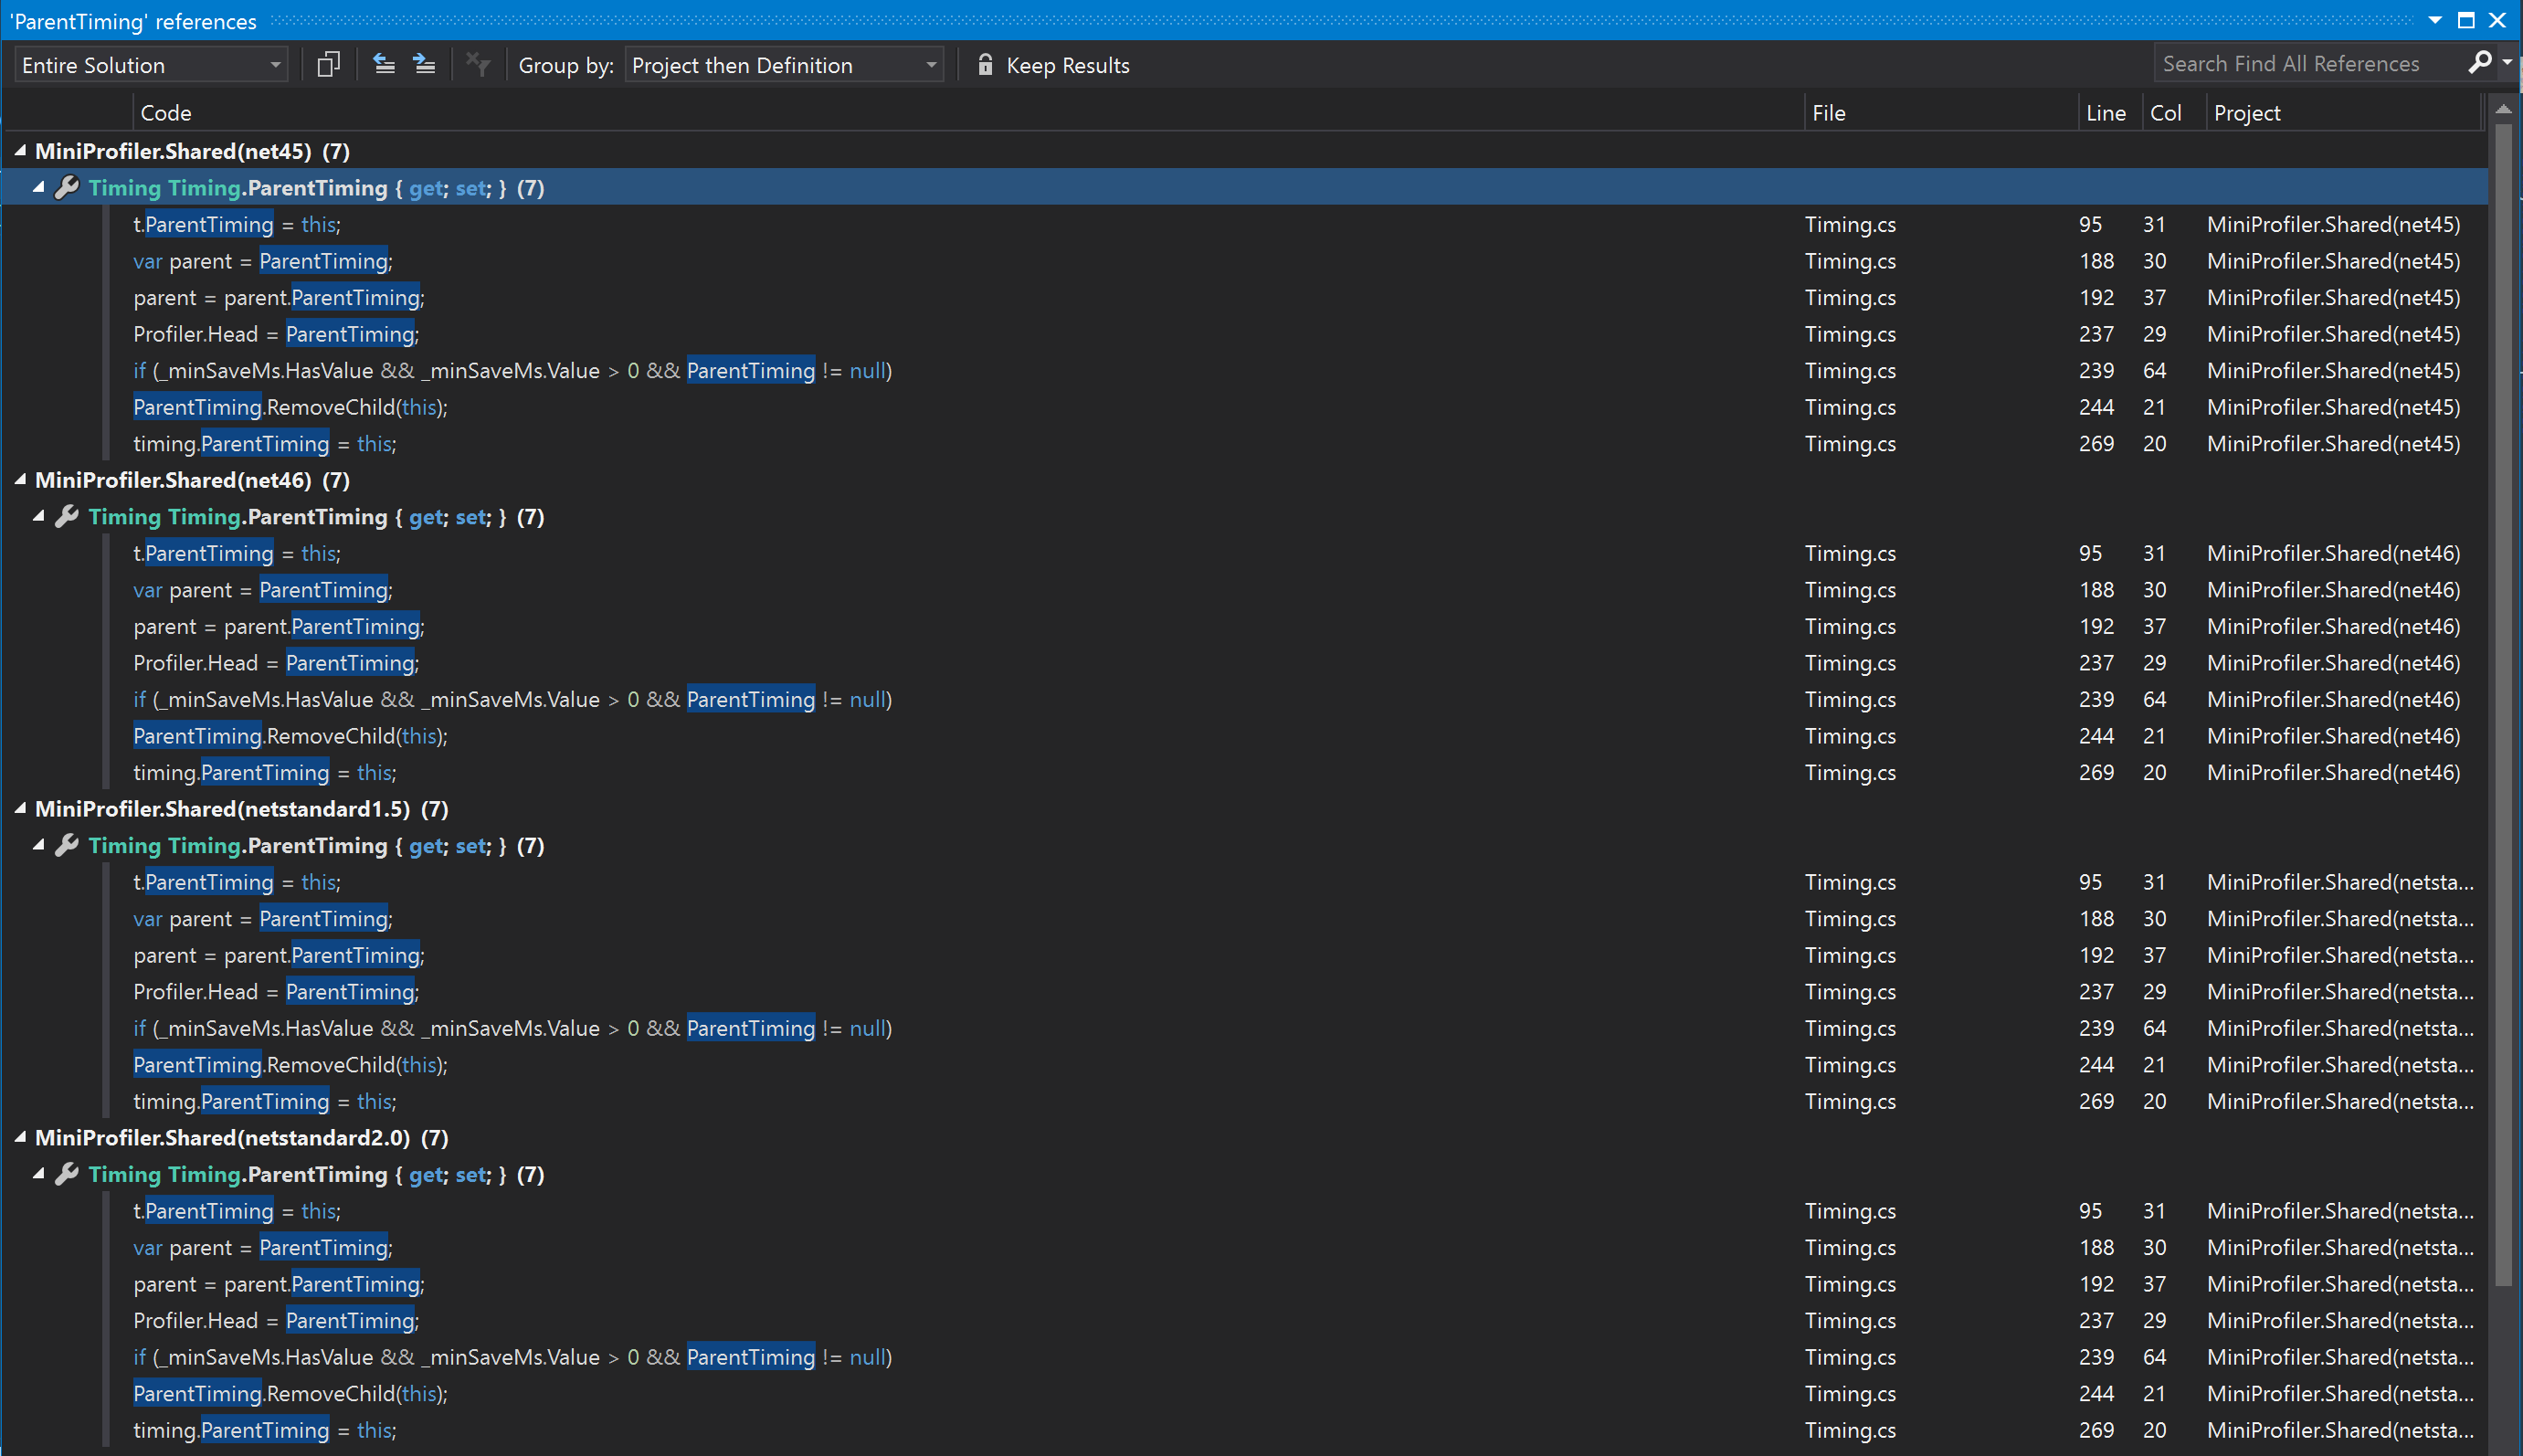
Task: Go to next location in list
Action: [424, 65]
